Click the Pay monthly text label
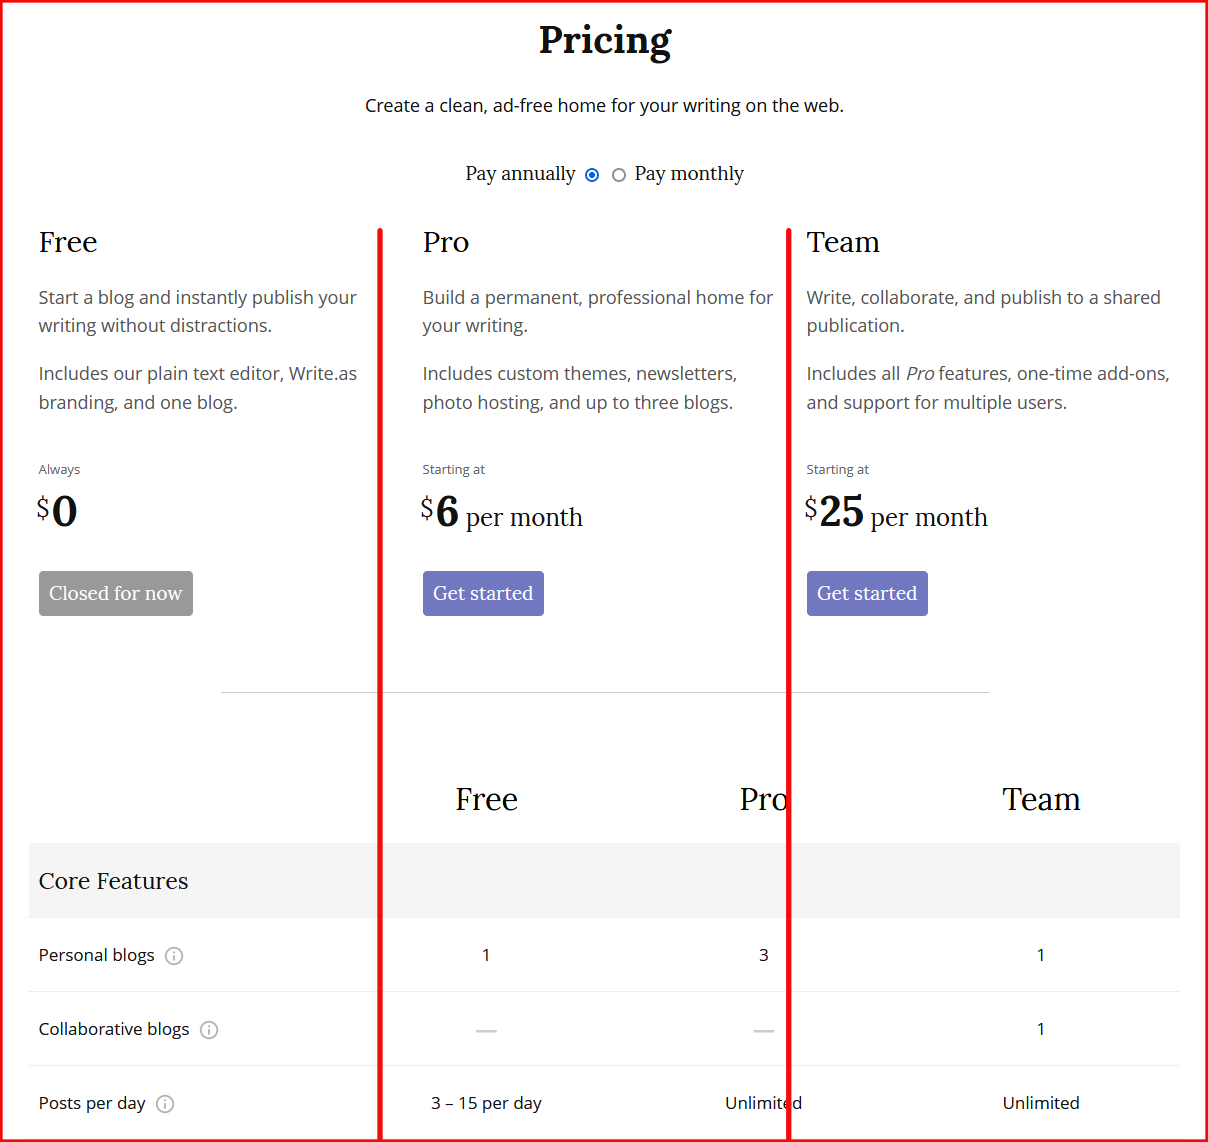Viewport: 1208px width, 1142px height. click(689, 174)
